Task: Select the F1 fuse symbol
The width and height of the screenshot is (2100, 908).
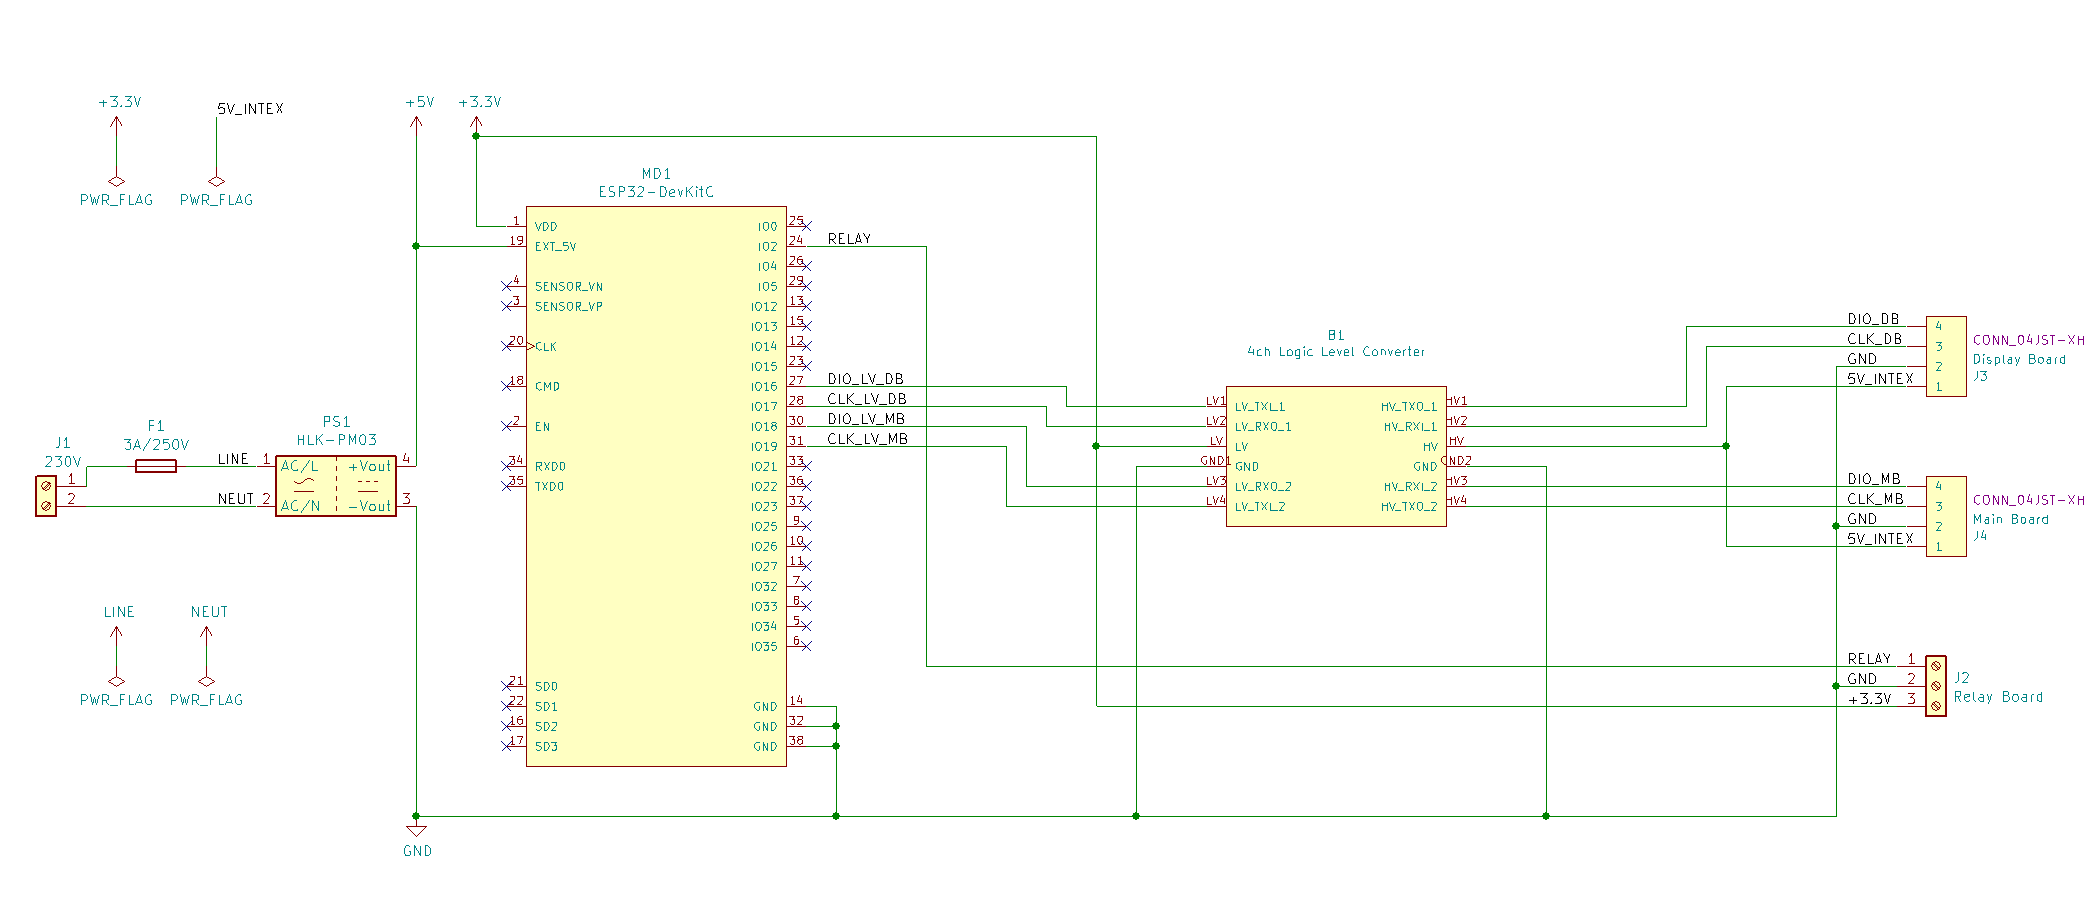Action: tap(156, 466)
